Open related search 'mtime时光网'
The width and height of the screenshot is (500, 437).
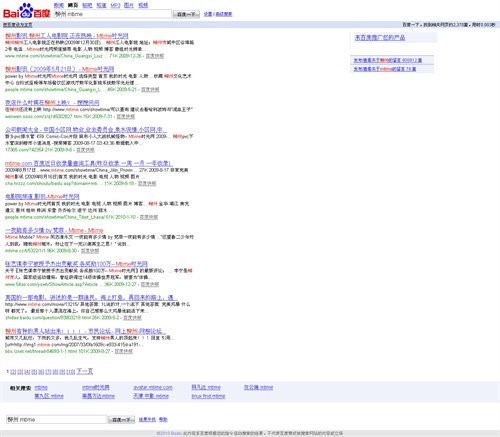96,387
